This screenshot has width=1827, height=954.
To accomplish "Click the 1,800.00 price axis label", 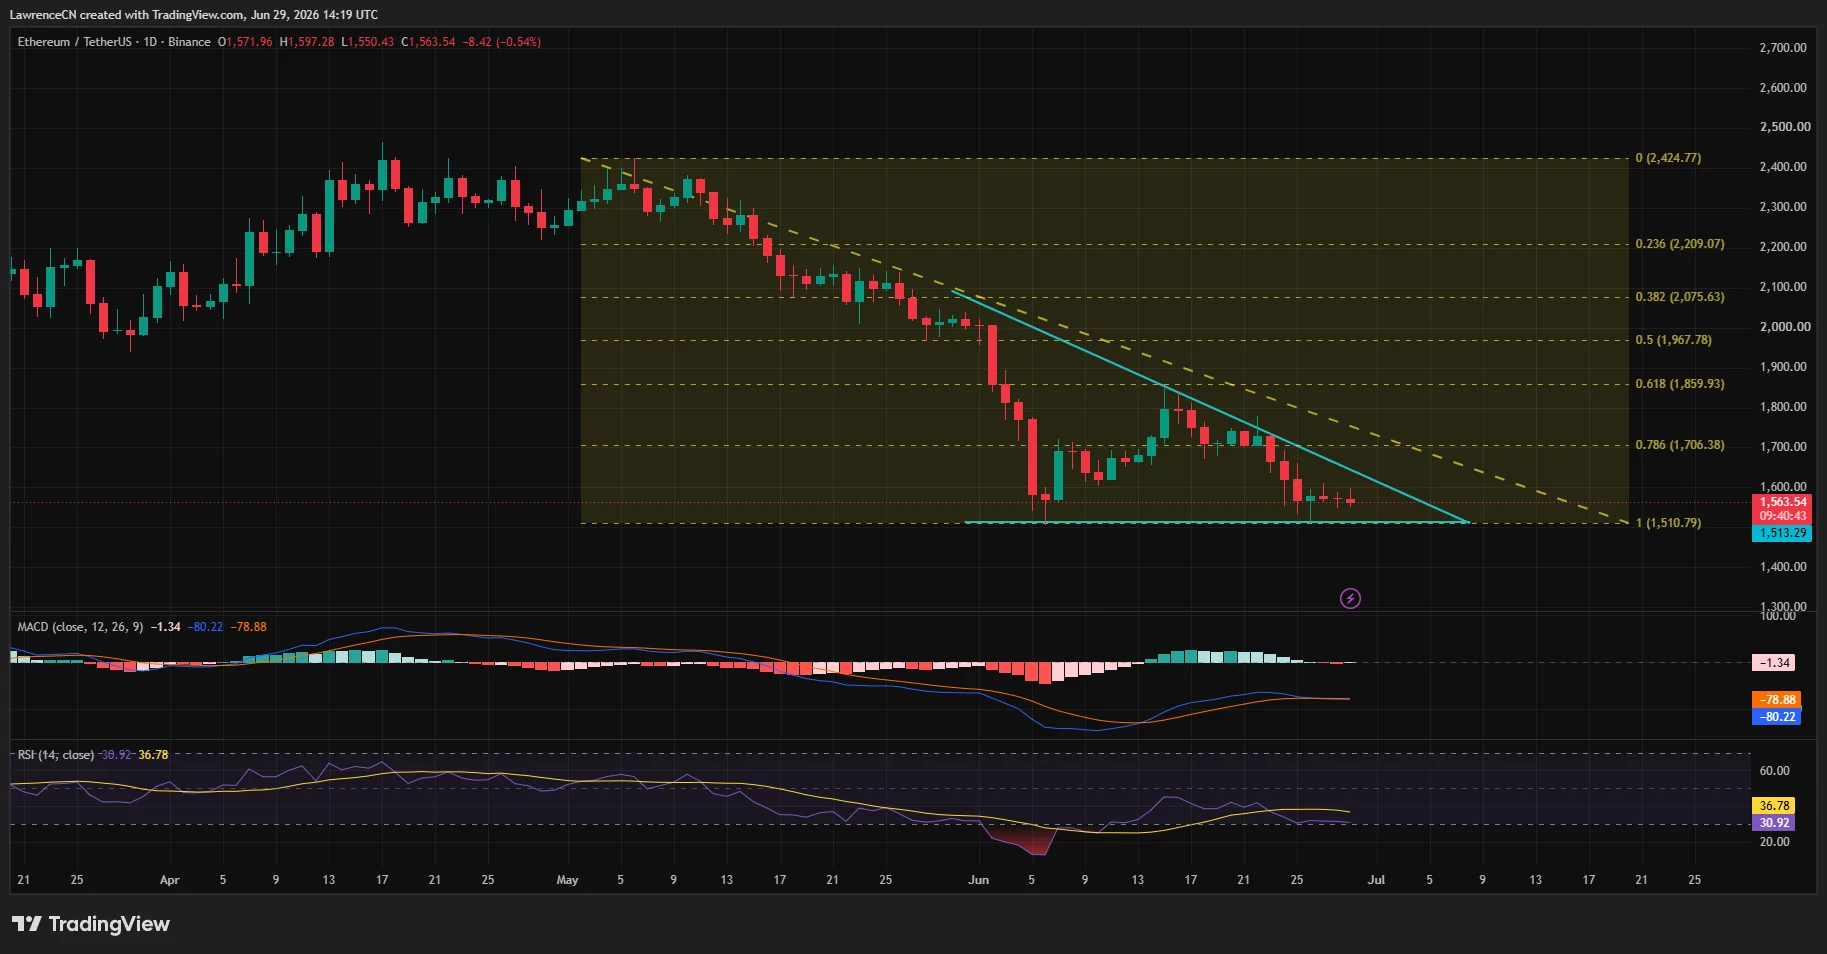I will pyautogui.click(x=1783, y=407).
